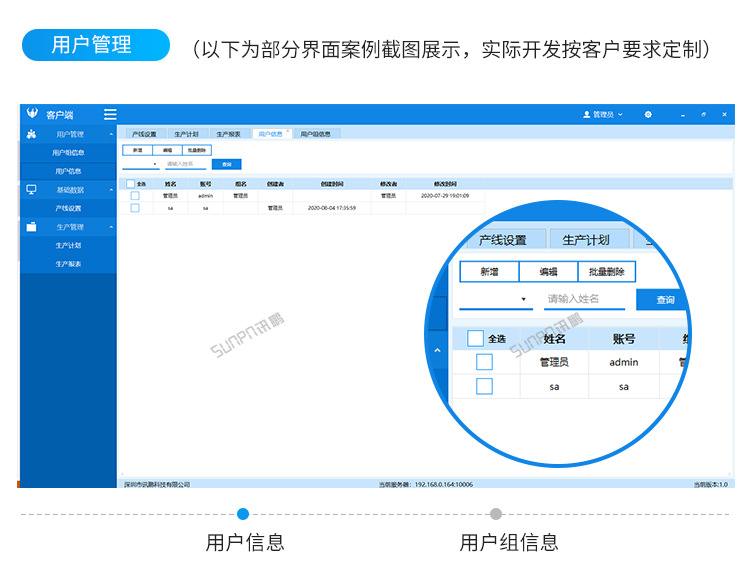The image size is (750, 580).
Task: Switch to the 生产计划 tab in main window
Action: [x=186, y=134]
